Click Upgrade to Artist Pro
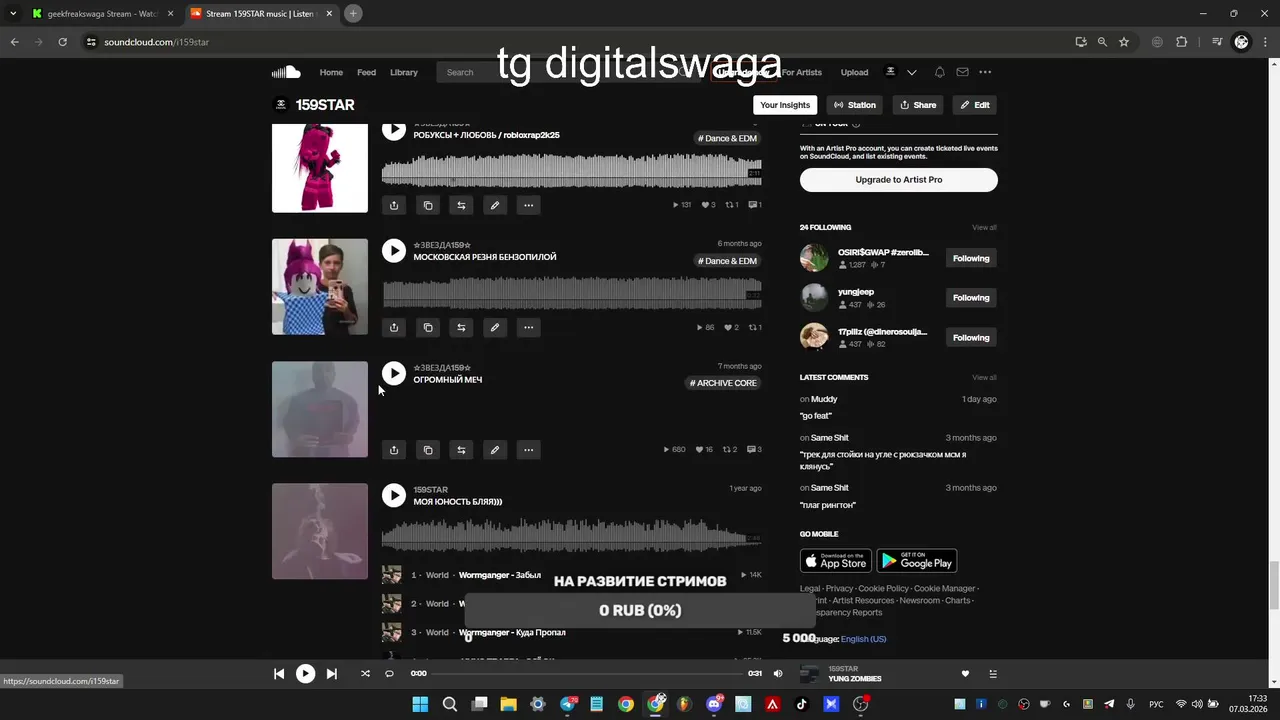Image resolution: width=1280 pixels, height=720 pixels. [x=899, y=180]
